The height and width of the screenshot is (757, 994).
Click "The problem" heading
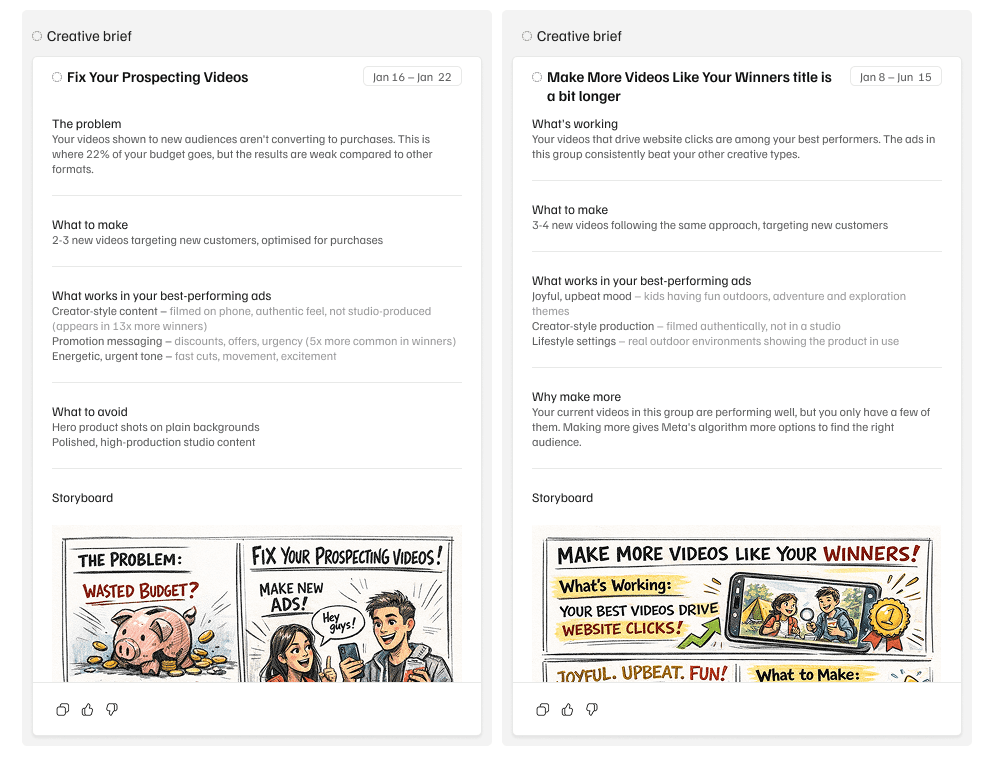pyautogui.click(x=86, y=124)
